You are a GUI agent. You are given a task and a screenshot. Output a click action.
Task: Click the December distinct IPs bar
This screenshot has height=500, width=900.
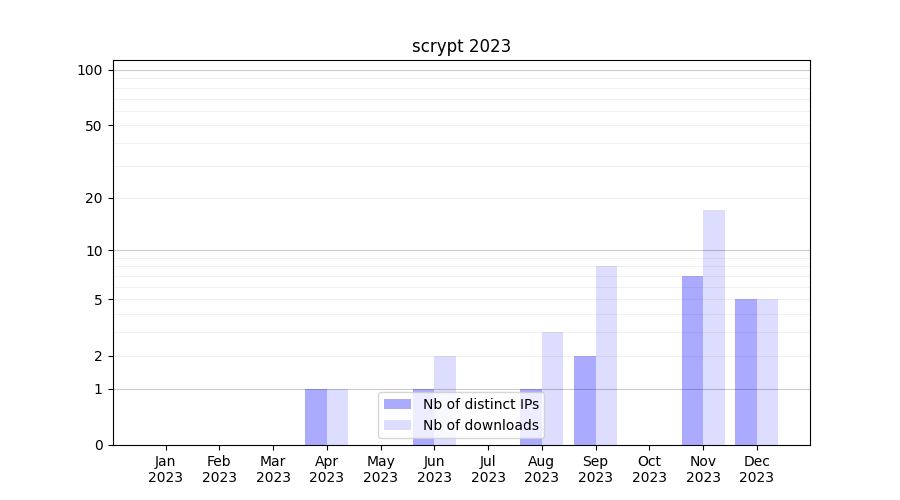pos(746,371)
